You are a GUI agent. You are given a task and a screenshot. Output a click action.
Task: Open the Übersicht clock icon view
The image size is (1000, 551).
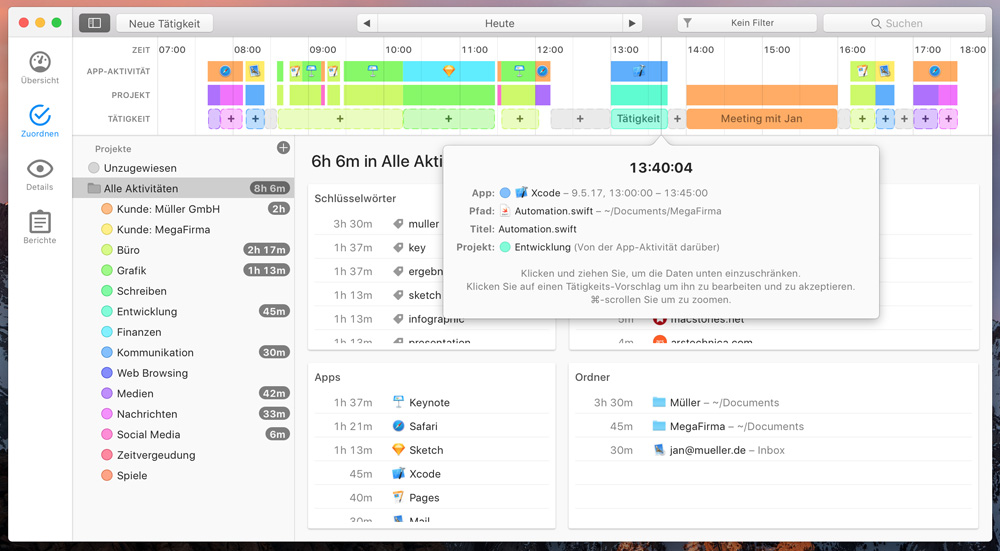tap(40, 68)
